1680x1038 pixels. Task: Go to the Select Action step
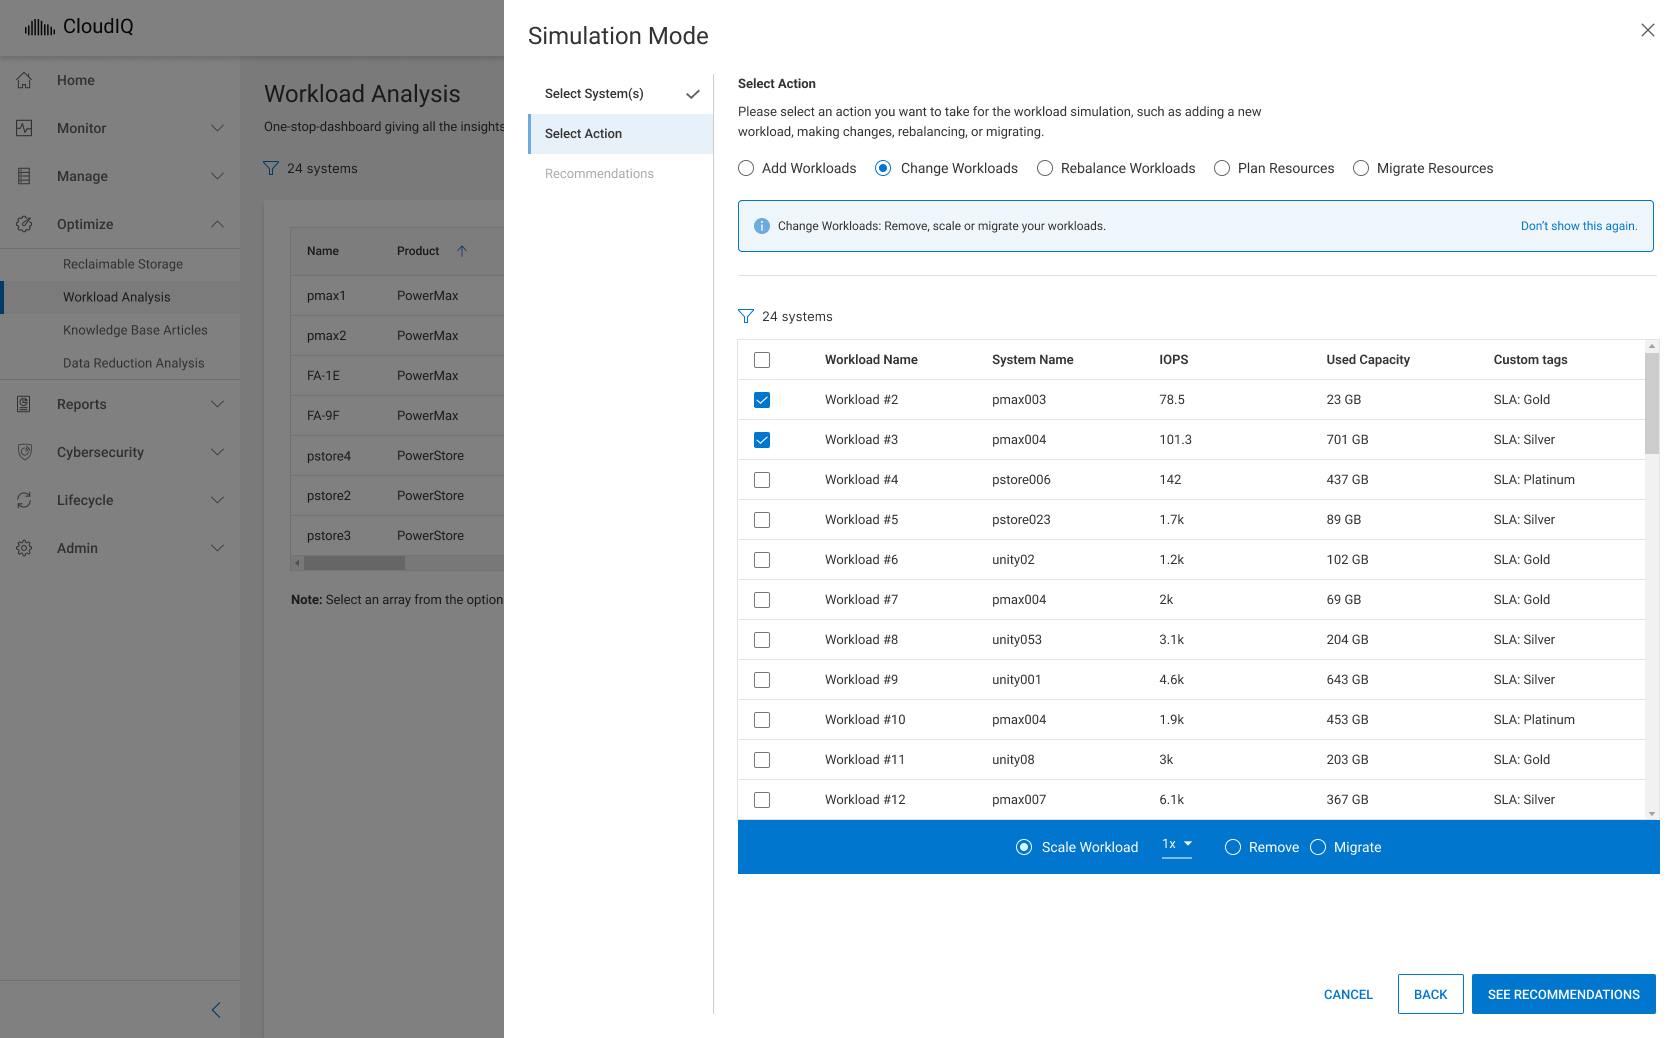point(620,134)
